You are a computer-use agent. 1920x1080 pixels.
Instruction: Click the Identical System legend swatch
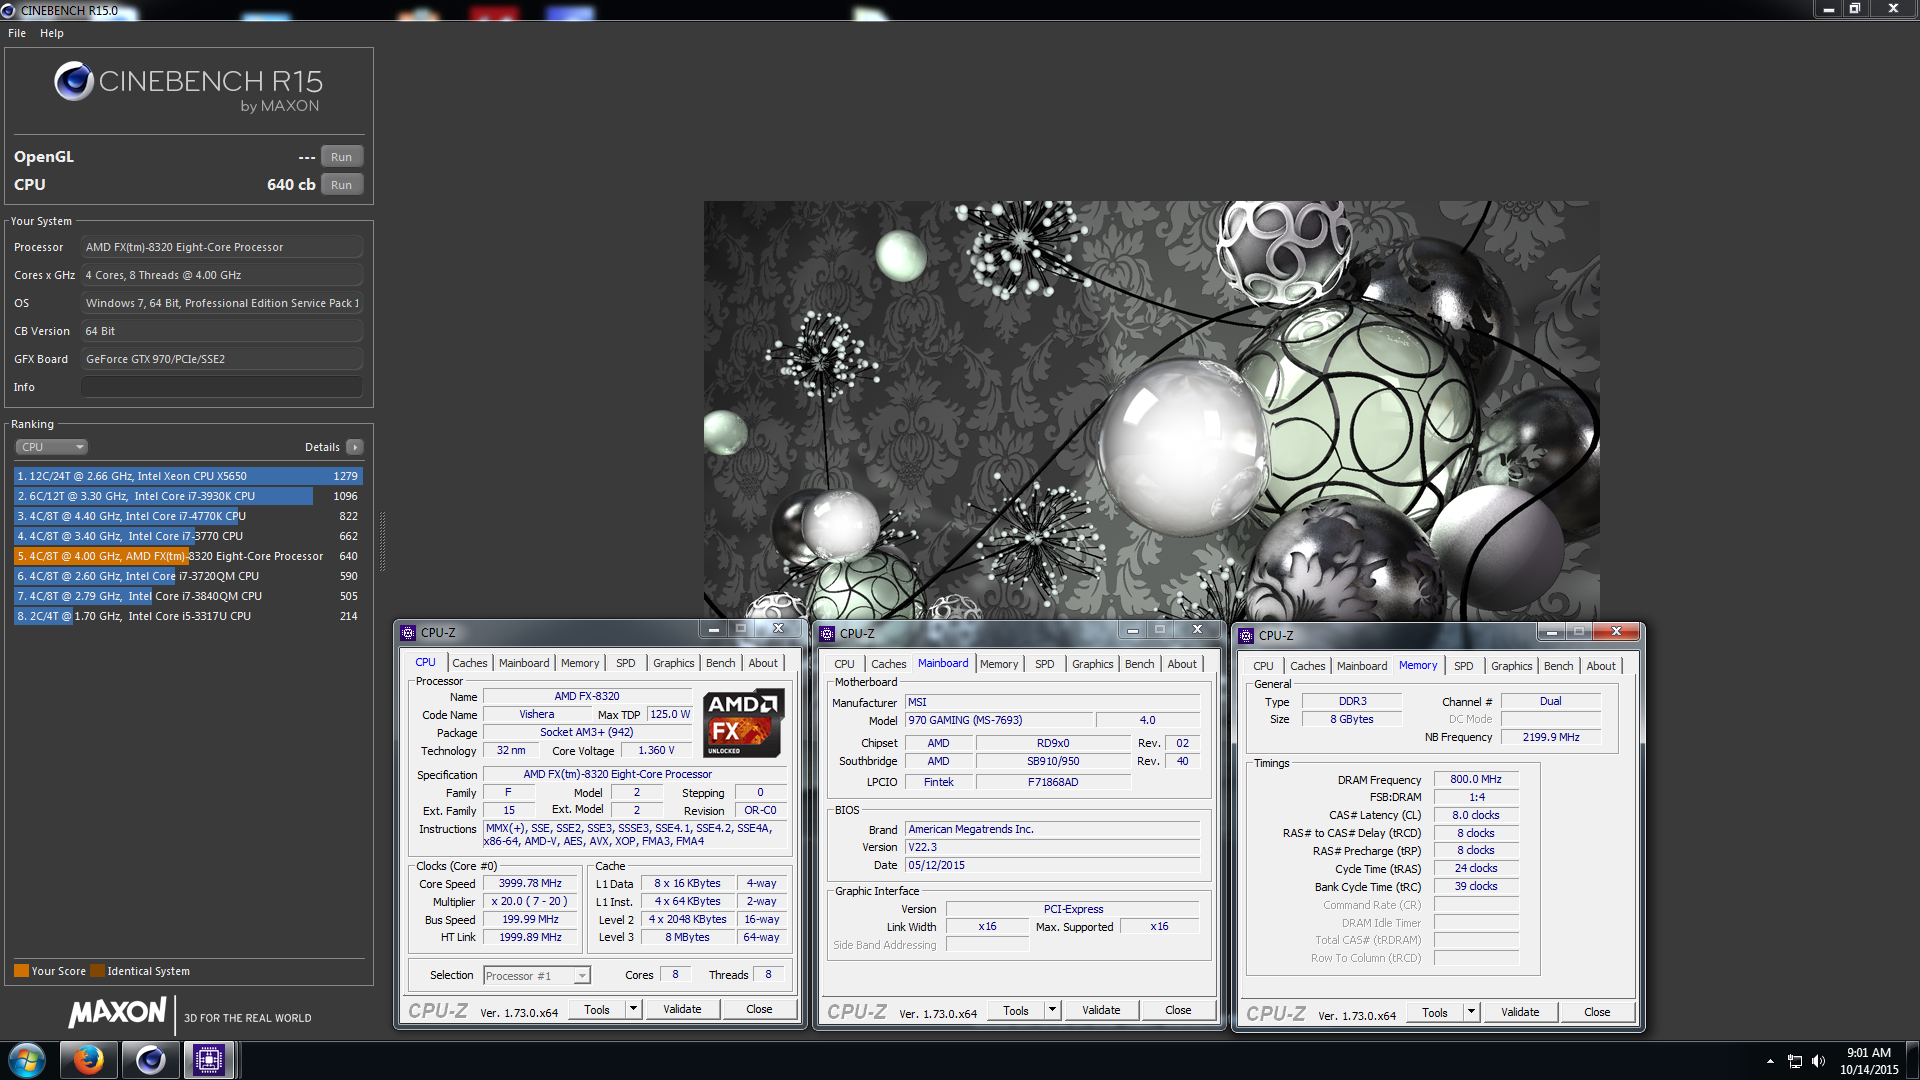coord(97,971)
